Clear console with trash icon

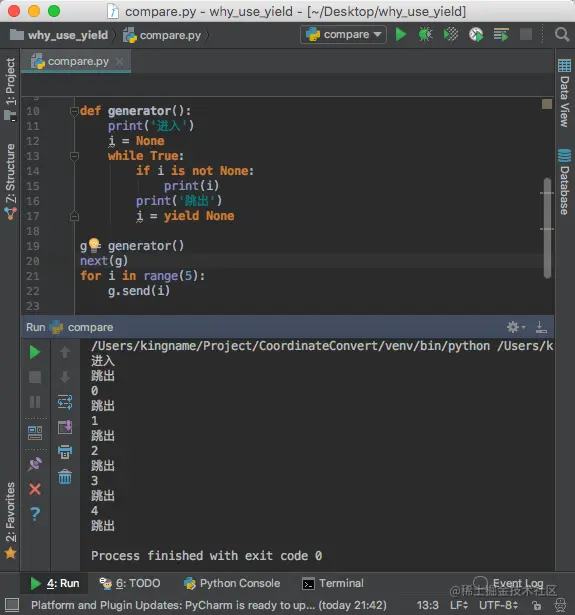tap(65, 477)
